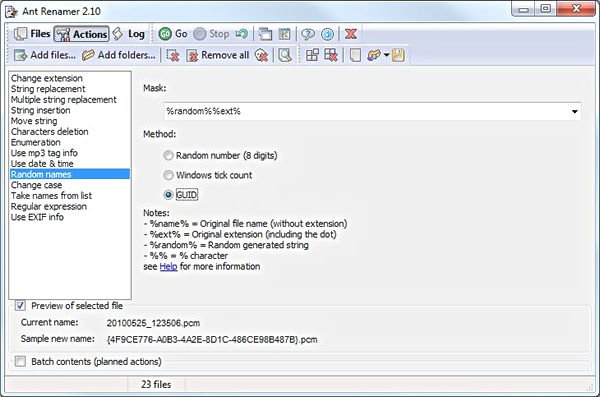Enable Batch contents (planned actions) checkbox
600x397 pixels.
[20, 361]
